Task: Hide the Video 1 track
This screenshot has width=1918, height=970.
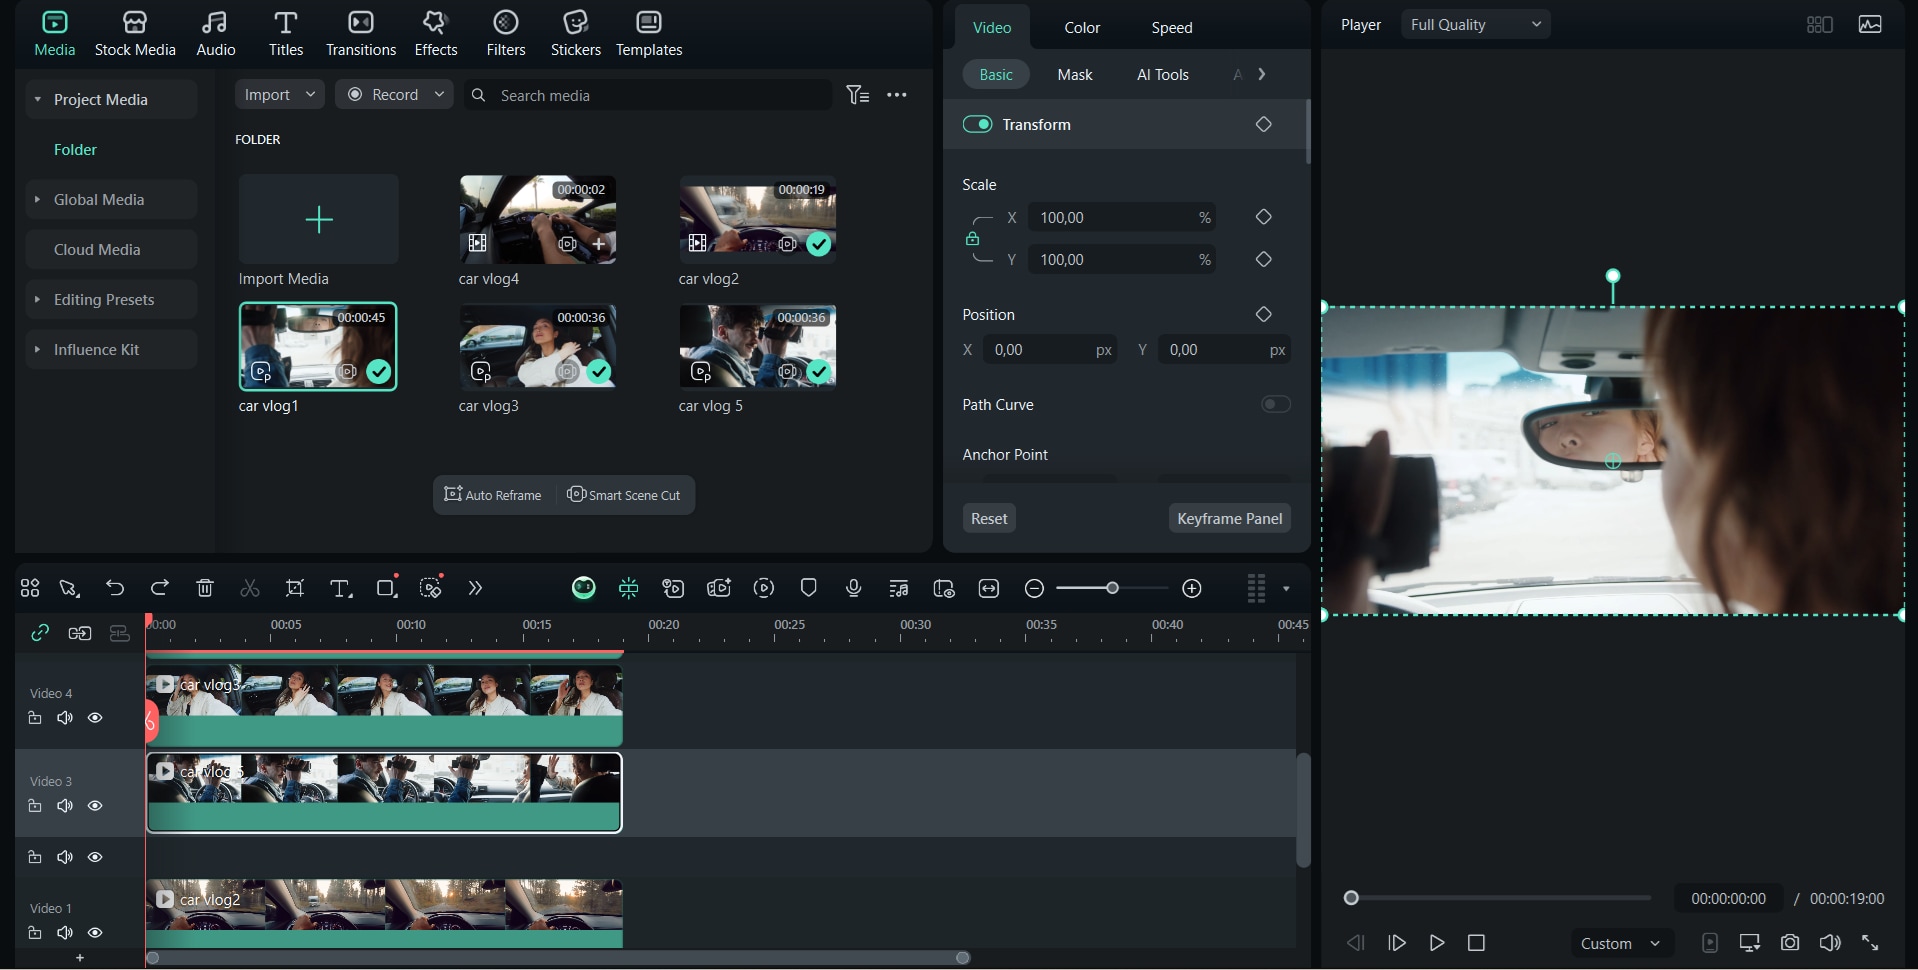Action: pyautogui.click(x=95, y=933)
